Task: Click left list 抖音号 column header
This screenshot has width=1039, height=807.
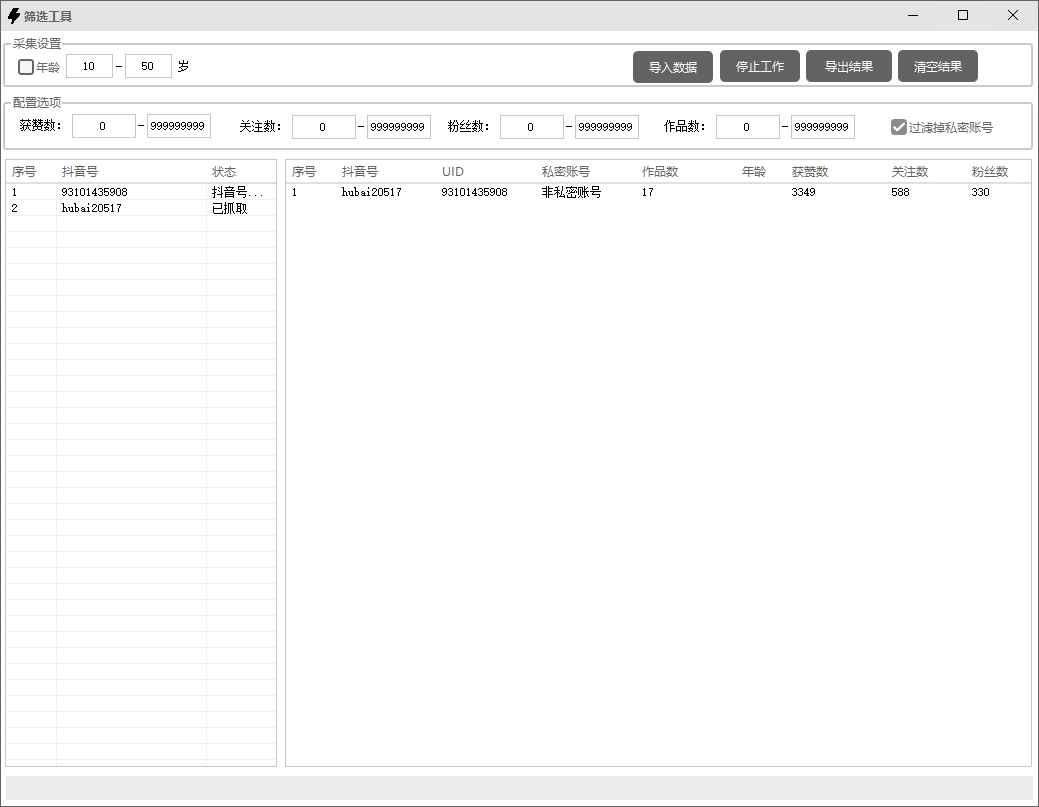Action: [131, 172]
